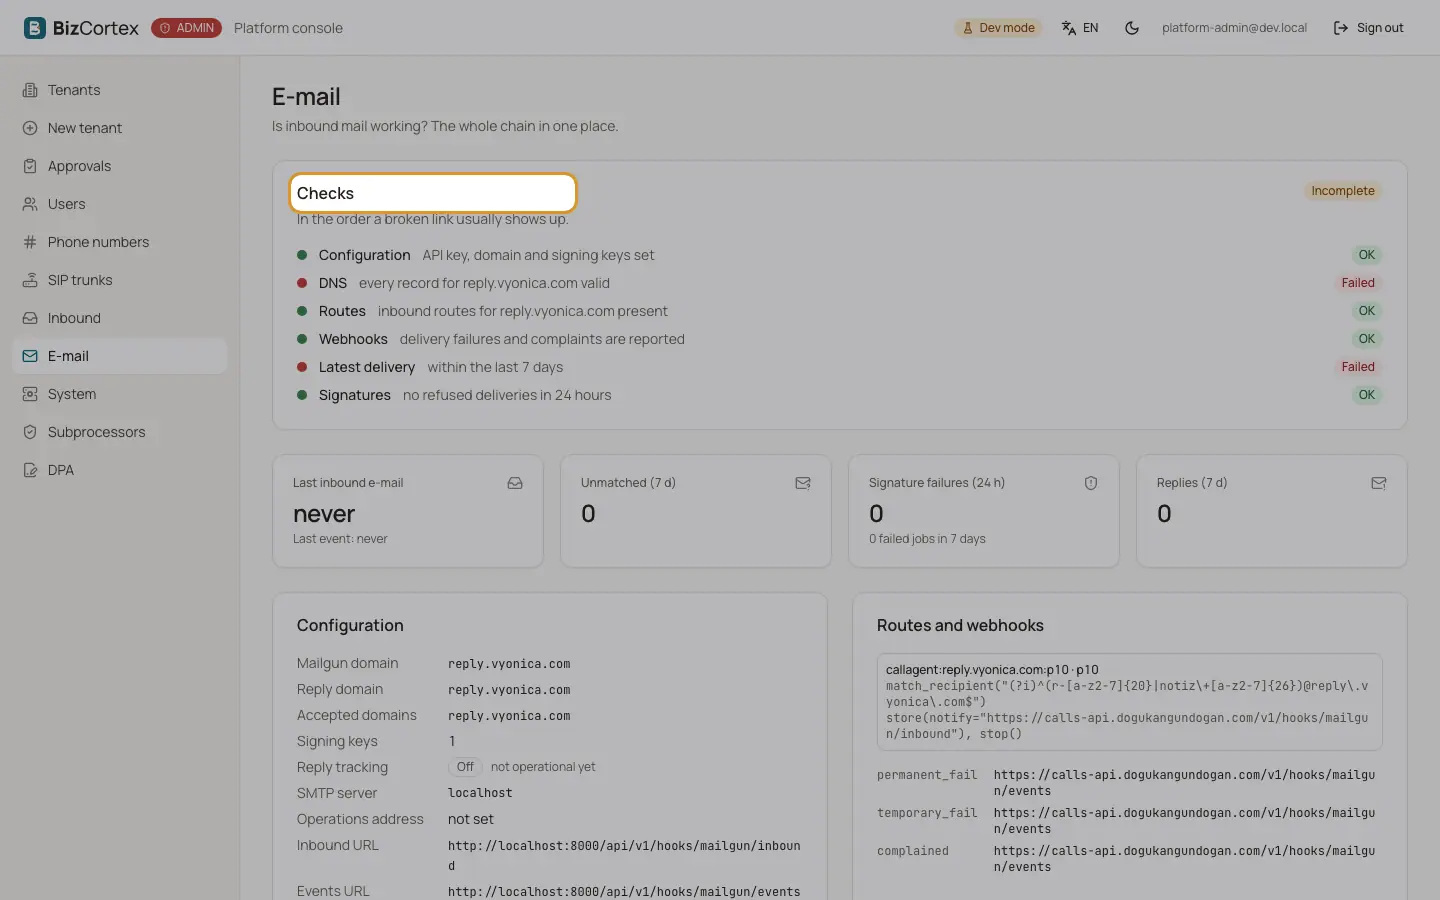This screenshot has height=900, width=1440.
Task: Click the route rule code block
Action: [x=1129, y=702]
